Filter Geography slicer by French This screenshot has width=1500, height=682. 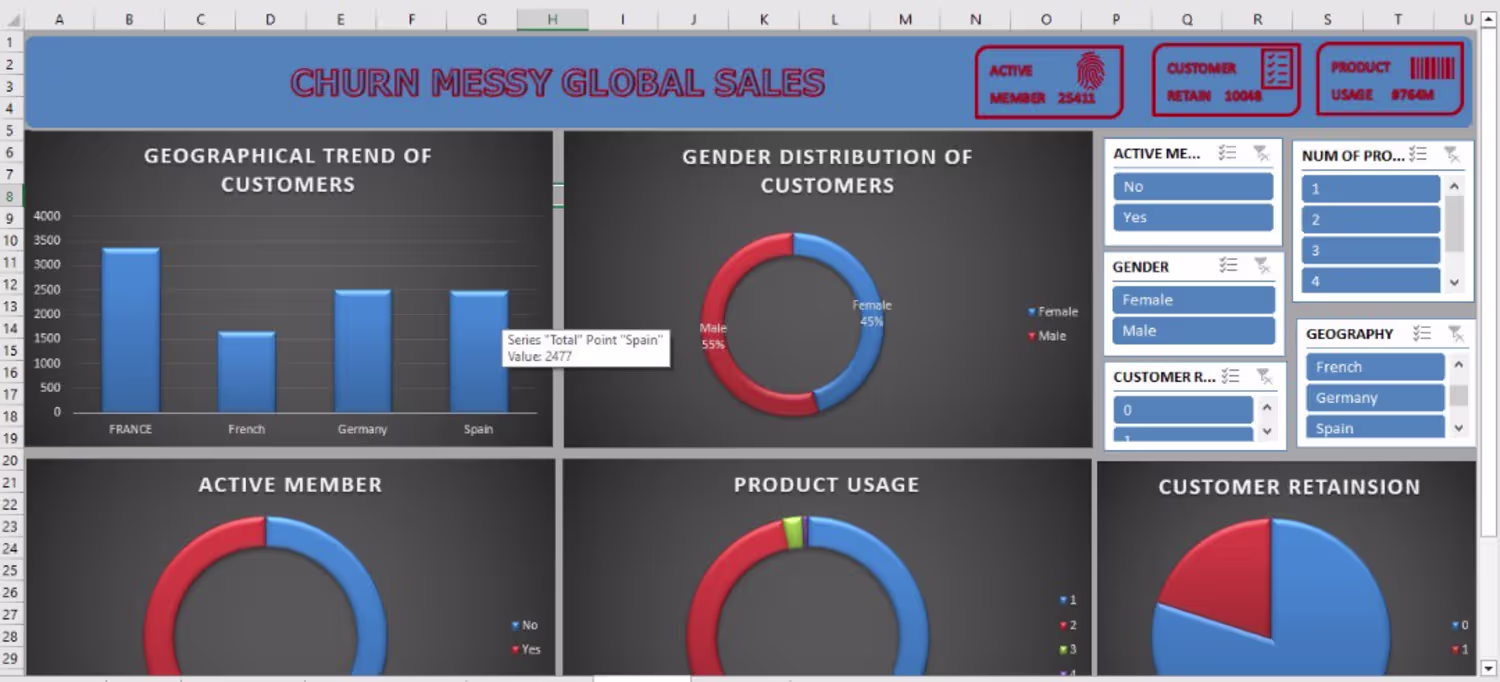point(1375,367)
